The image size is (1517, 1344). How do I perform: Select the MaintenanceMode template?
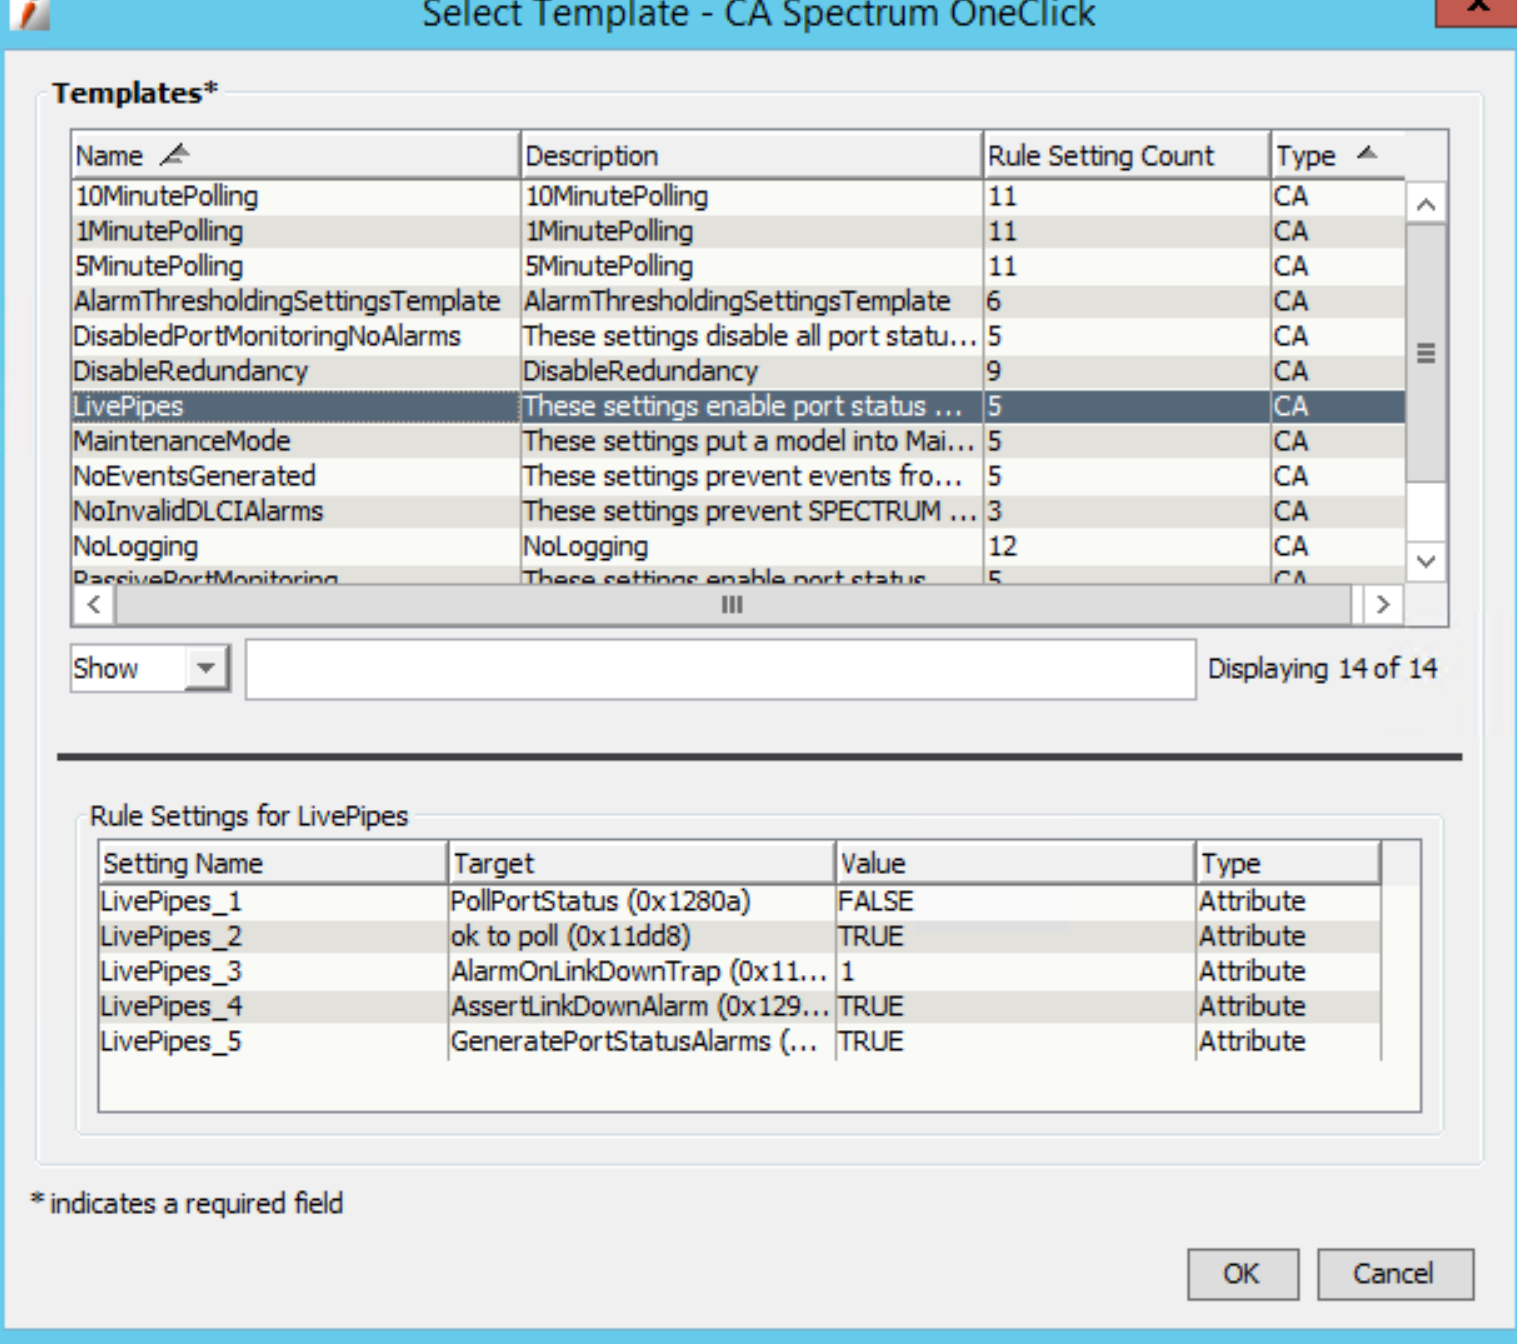click(182, 441)
